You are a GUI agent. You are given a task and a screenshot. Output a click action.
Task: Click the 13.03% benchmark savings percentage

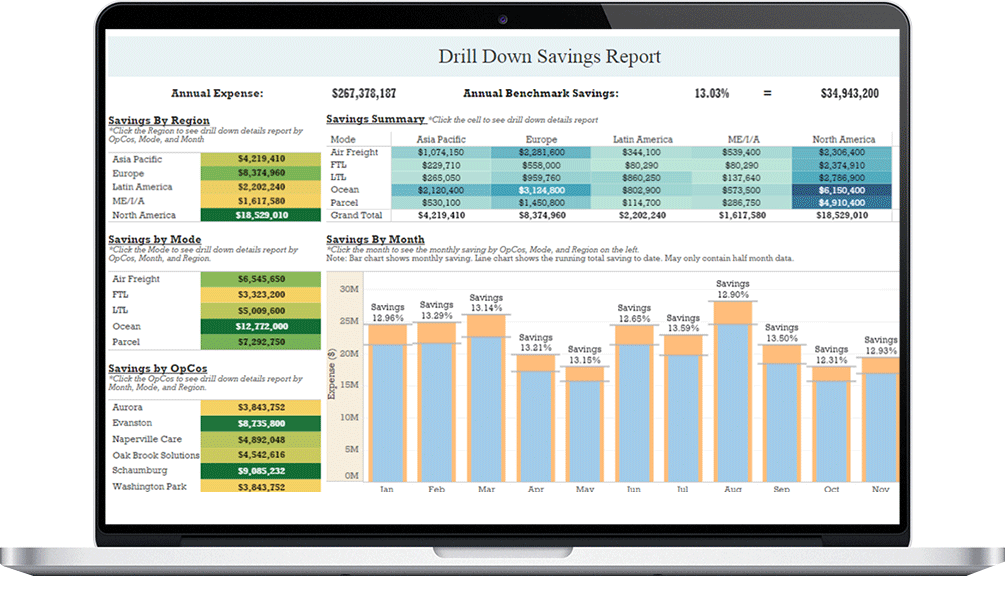[x=712, y=94]
